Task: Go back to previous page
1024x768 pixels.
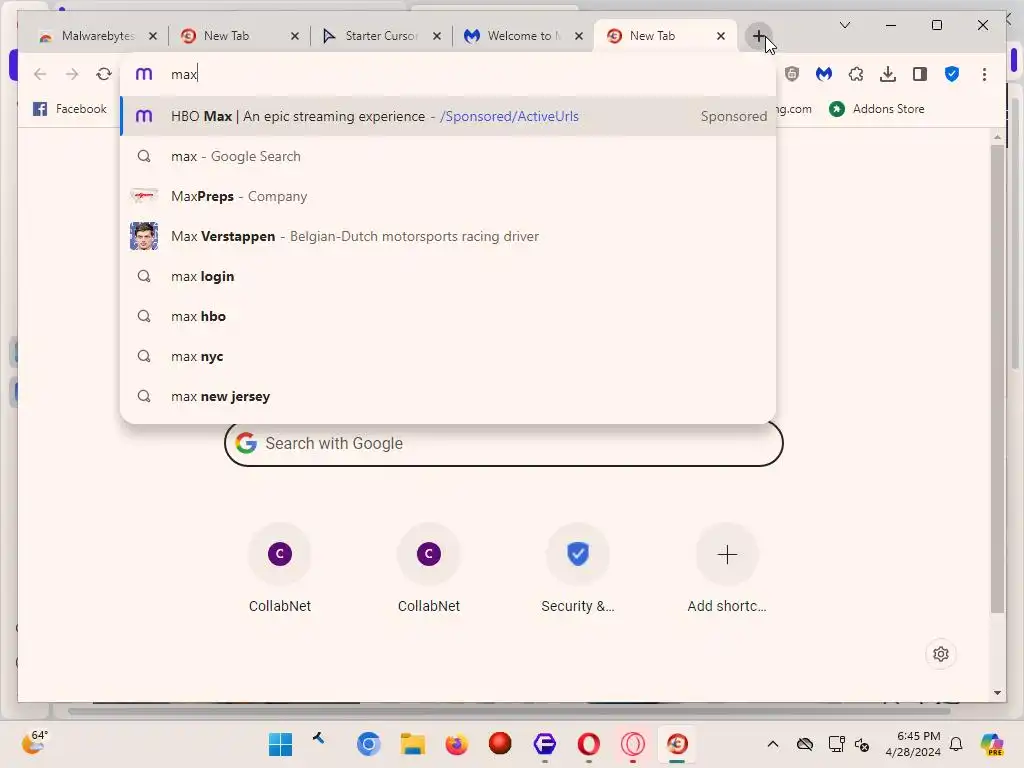Action: coord(40,74)
